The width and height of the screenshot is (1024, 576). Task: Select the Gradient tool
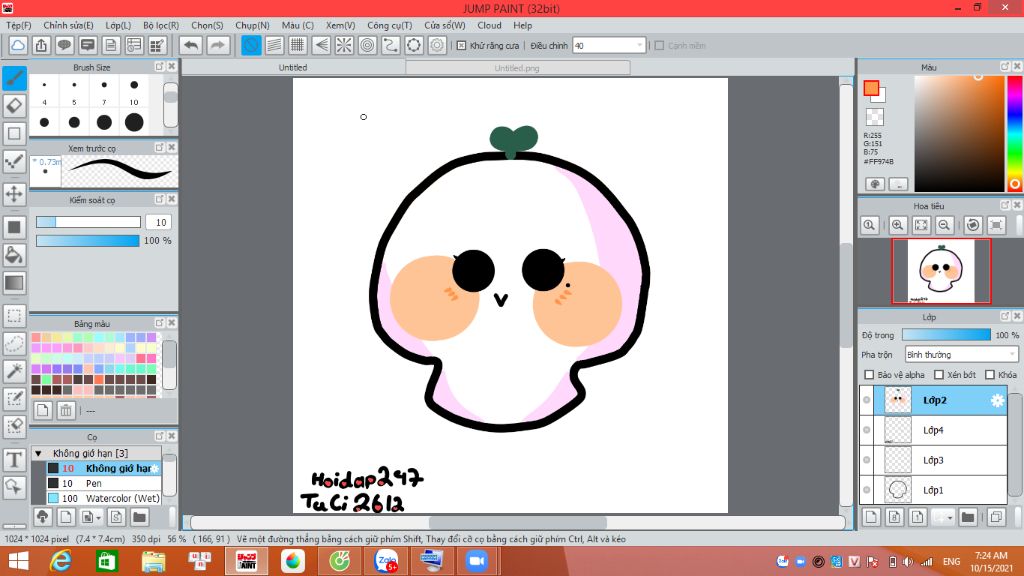pyautogui.click(x=14, y=283)
